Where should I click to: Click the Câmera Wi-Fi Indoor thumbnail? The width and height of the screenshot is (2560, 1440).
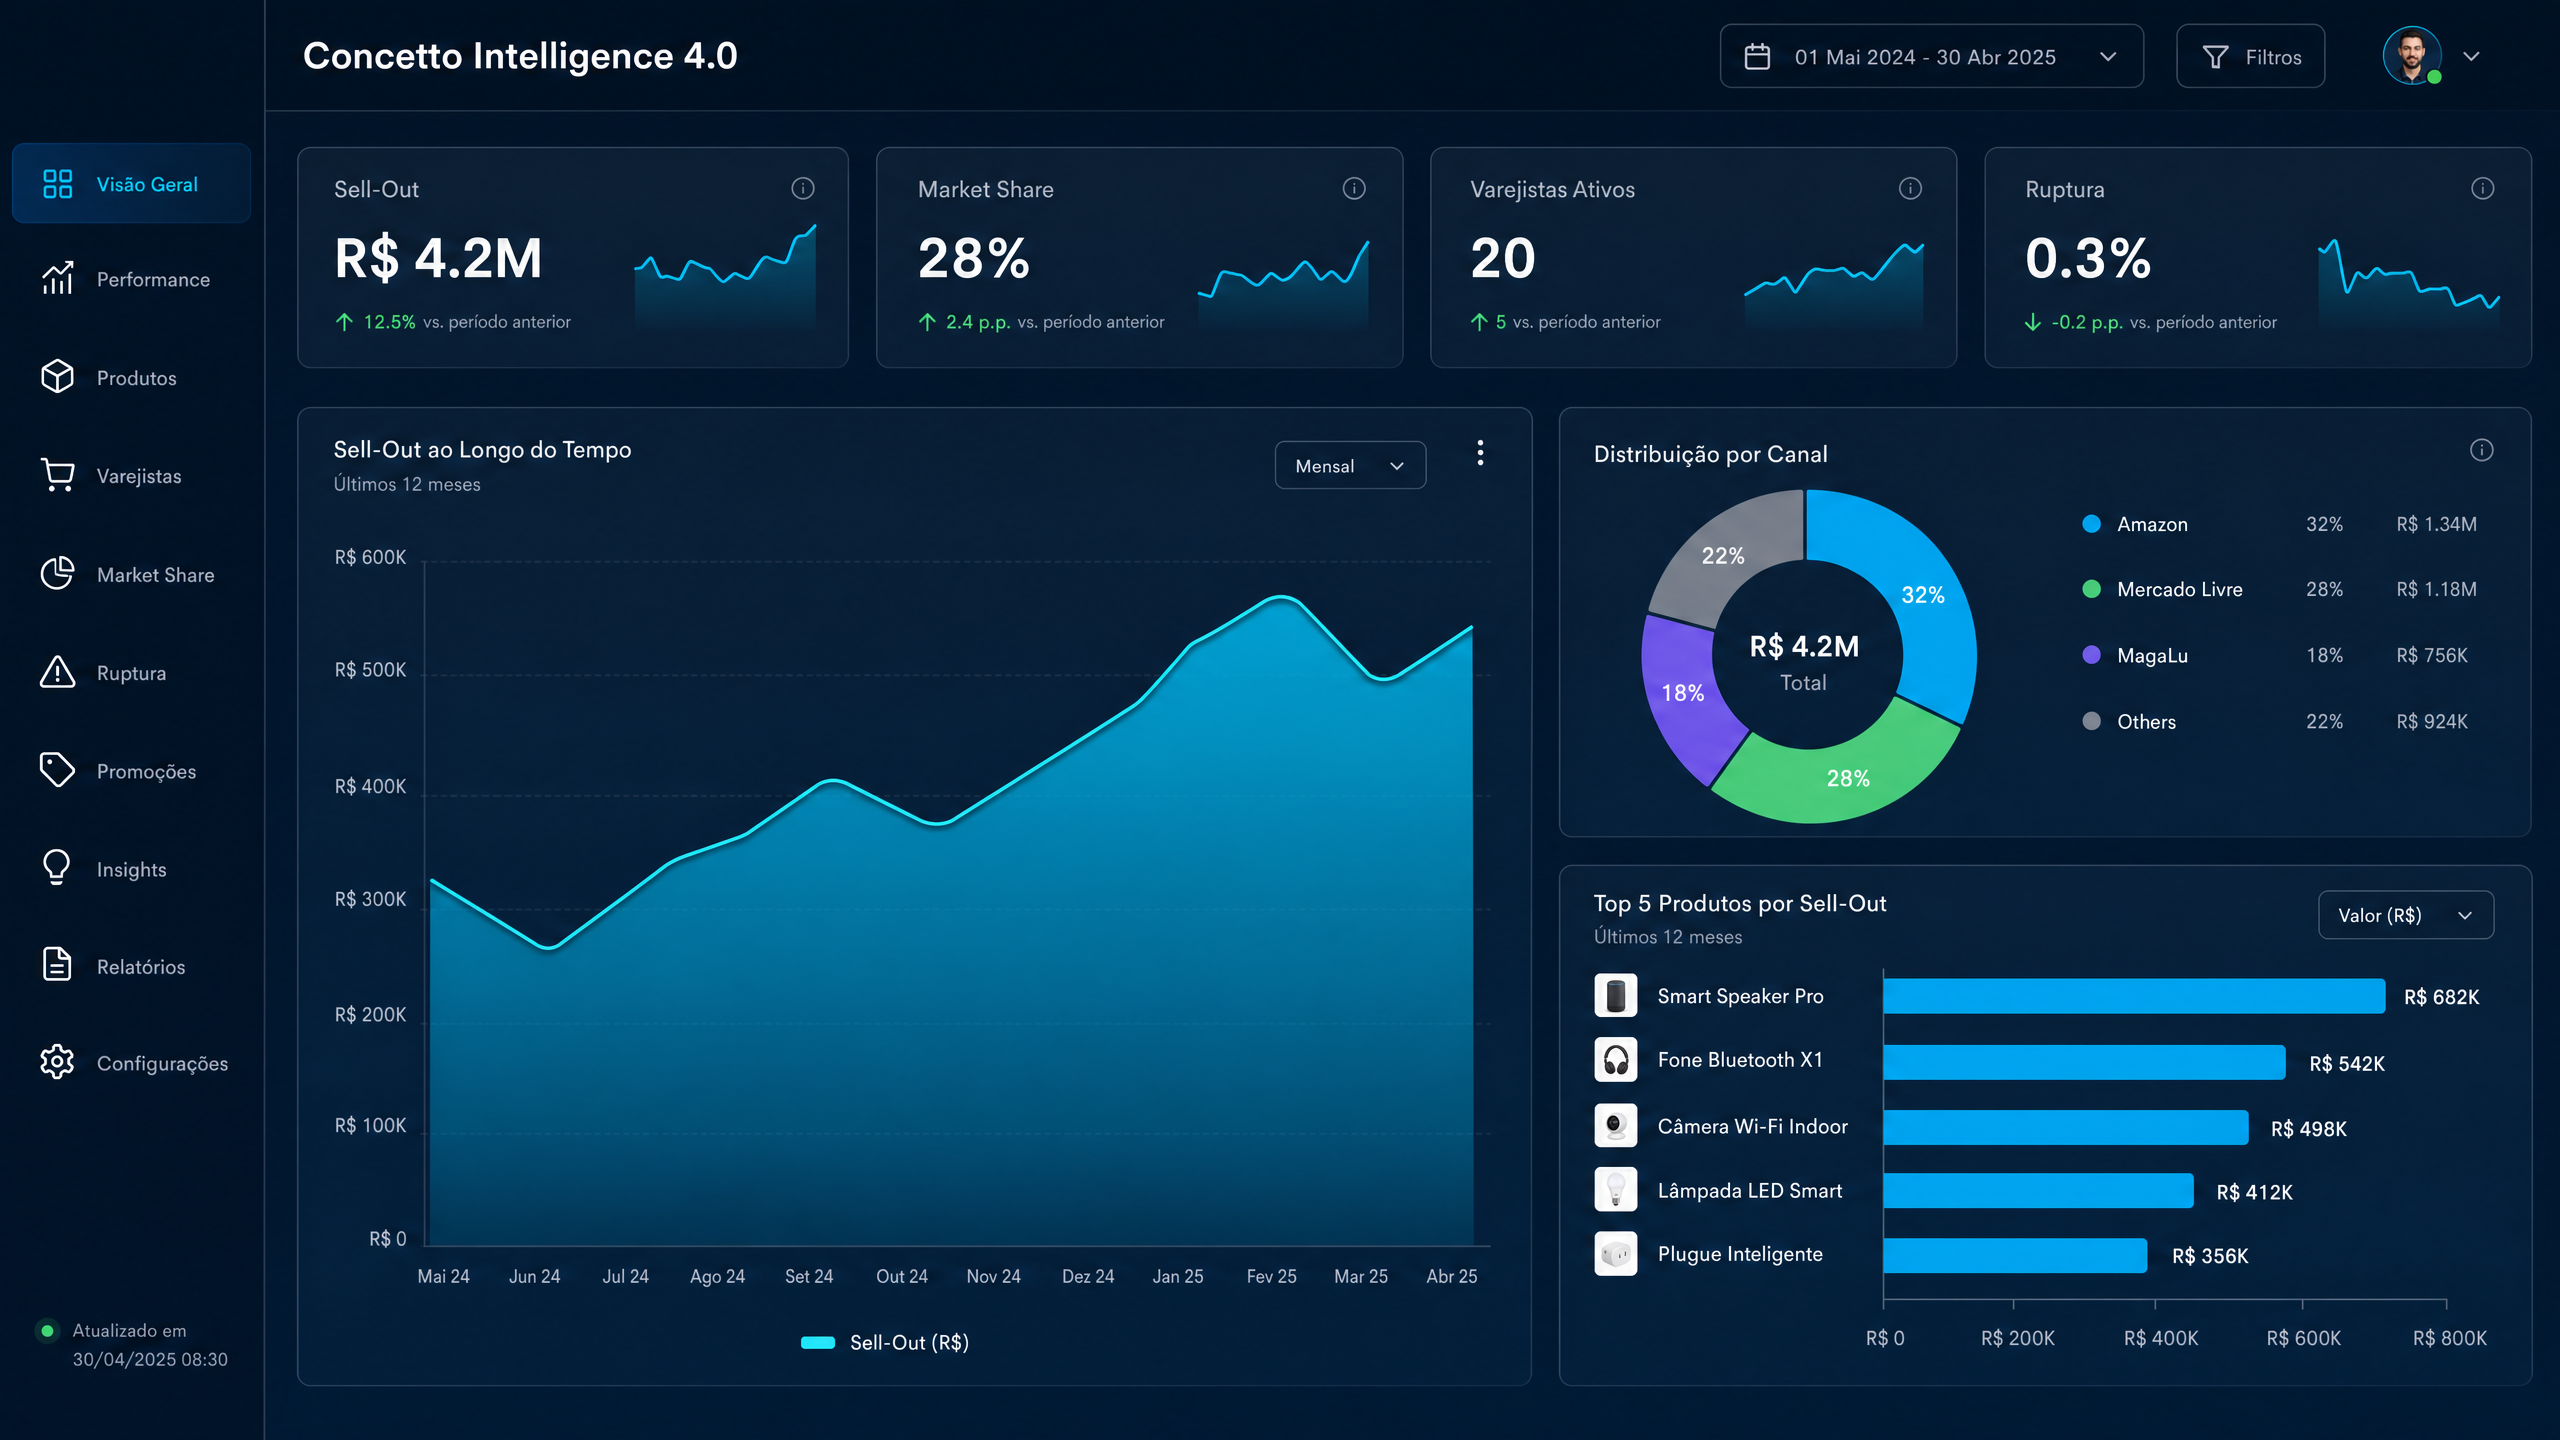point(1615,1126)
